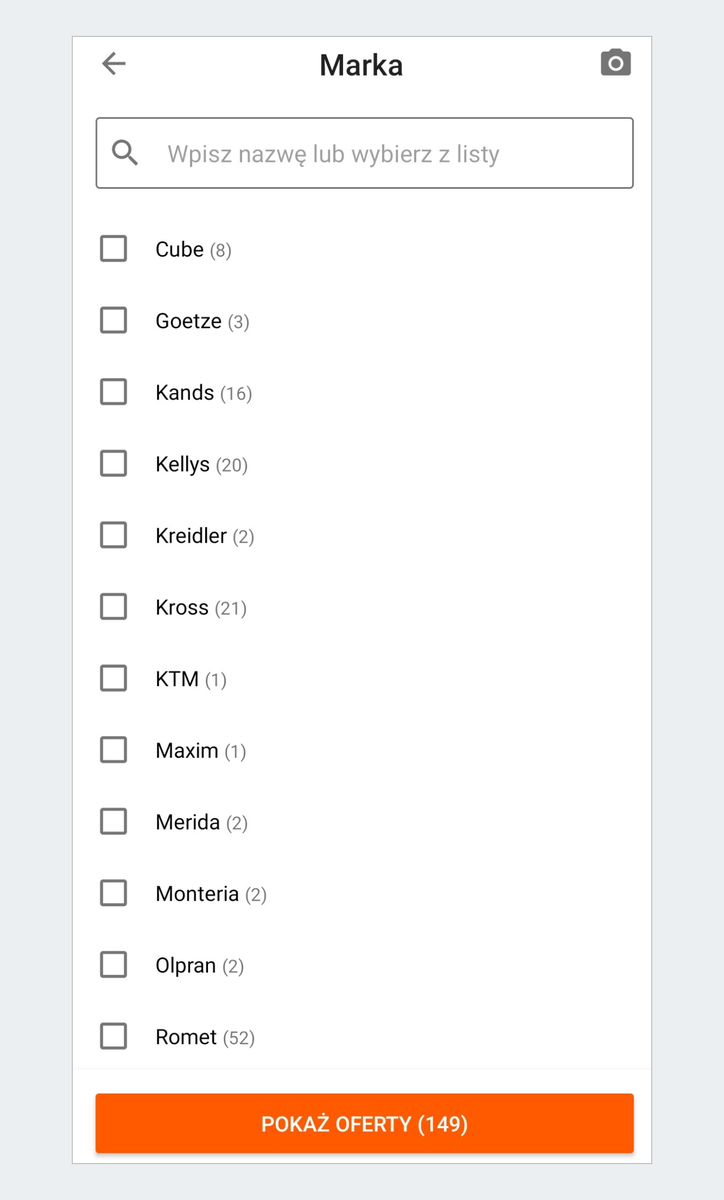
Task: Check the Cube brand checkbox
Action: pyautogui.click(x=114, y=248)
